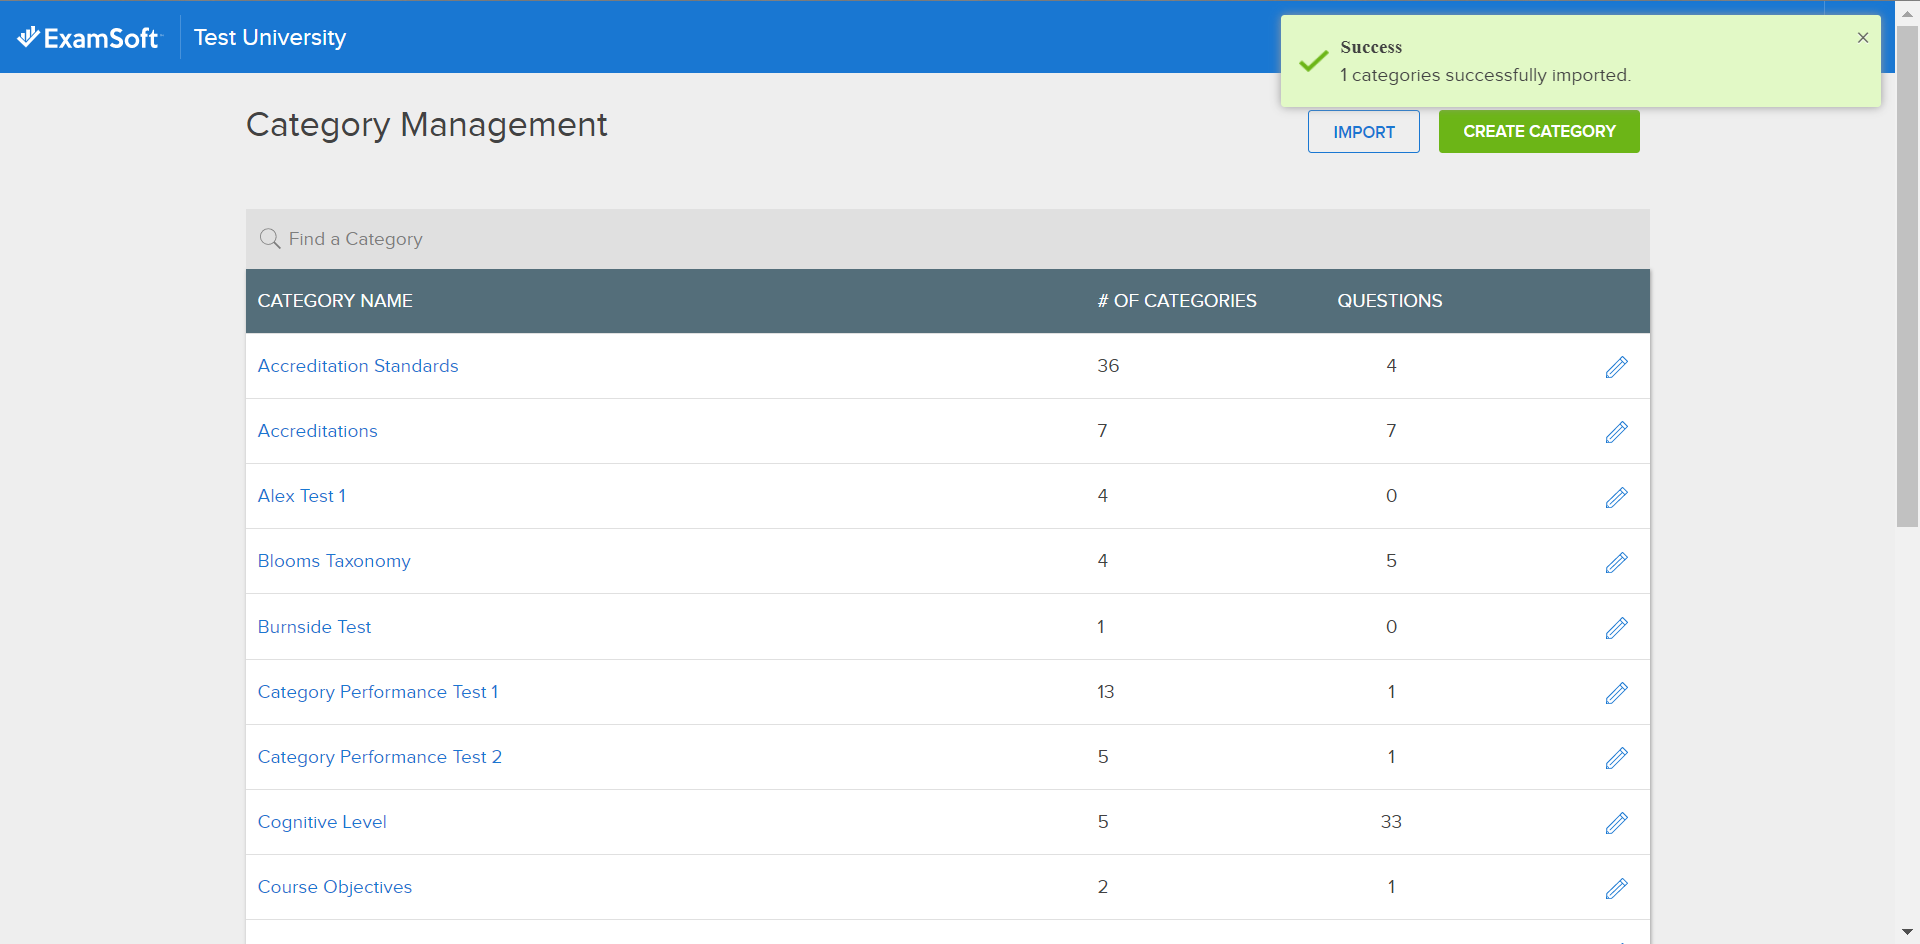
Task: Click # OF CATEGORIES column header
Action: coord(1177,301)
